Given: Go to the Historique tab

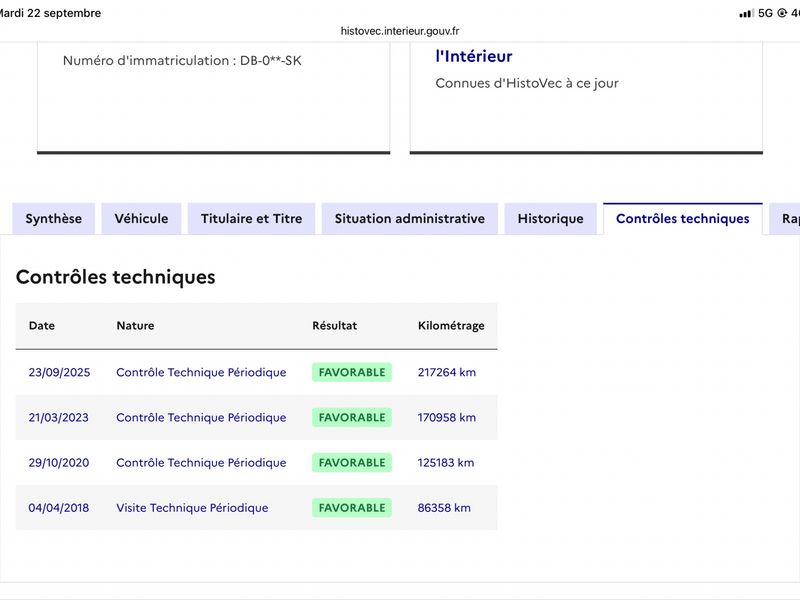Looking at the screenshot, I should (x=551, y=218).
